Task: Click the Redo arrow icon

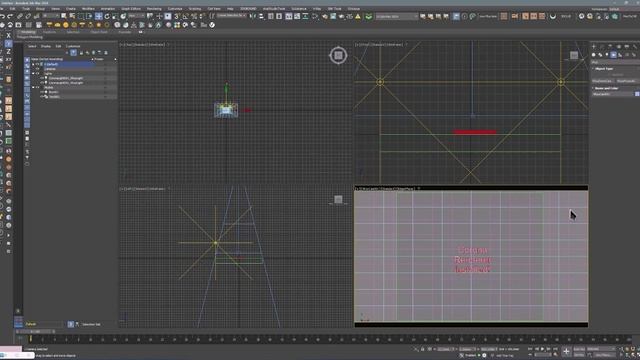Action: (x=11, y=16)
